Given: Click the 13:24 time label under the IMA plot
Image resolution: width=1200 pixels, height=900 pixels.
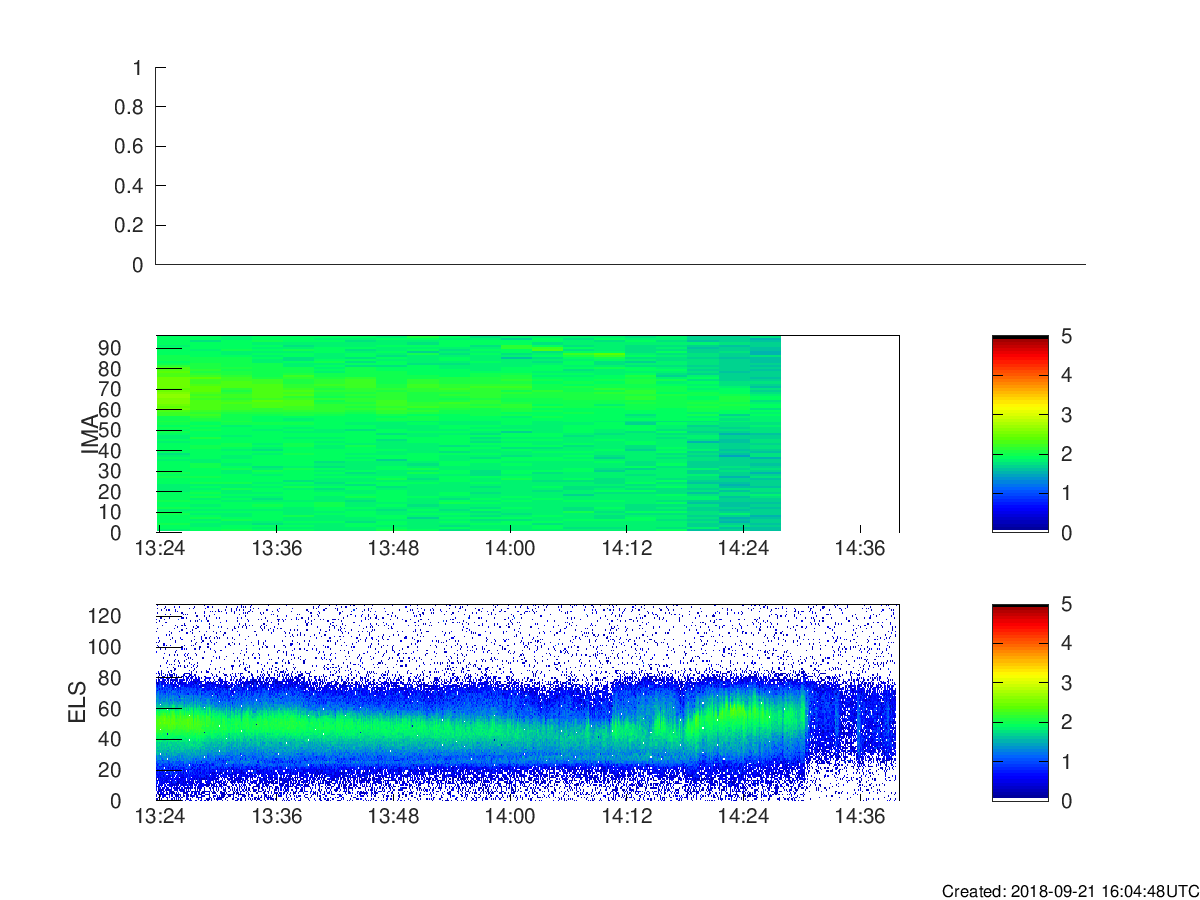Looking at the screenshot, I should coord(159,548).
